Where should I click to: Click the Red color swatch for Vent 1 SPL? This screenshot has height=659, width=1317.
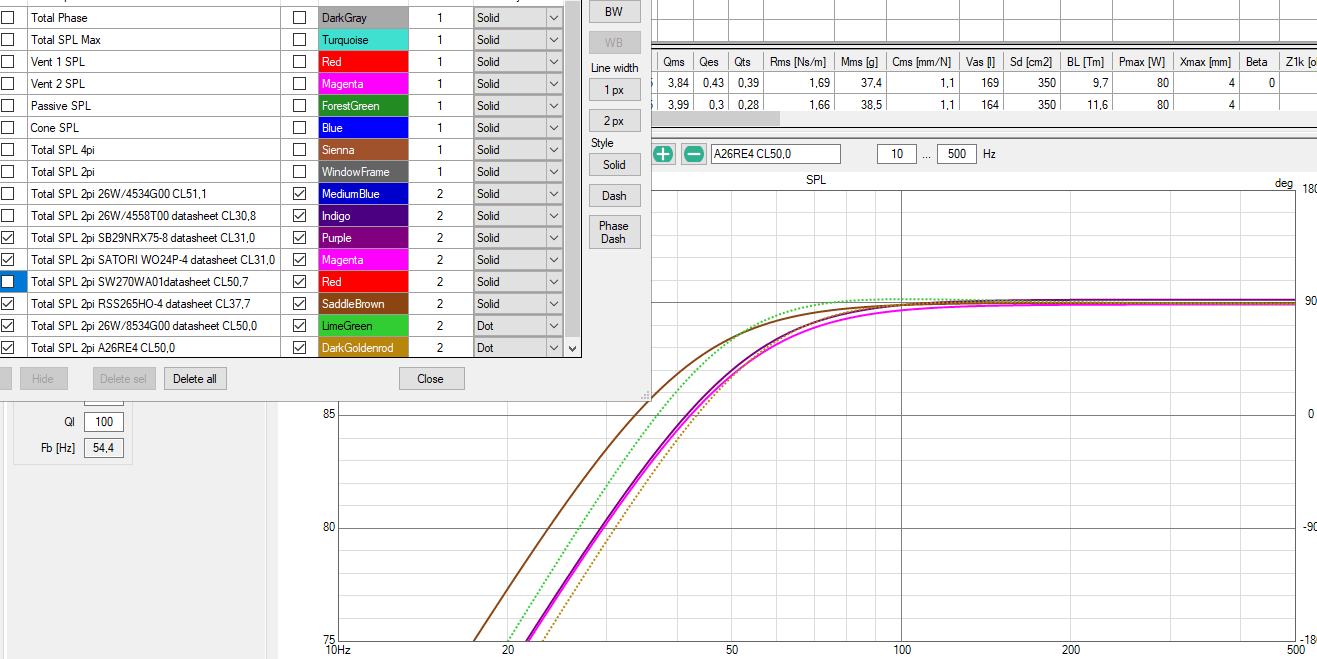tap(363, 62)
